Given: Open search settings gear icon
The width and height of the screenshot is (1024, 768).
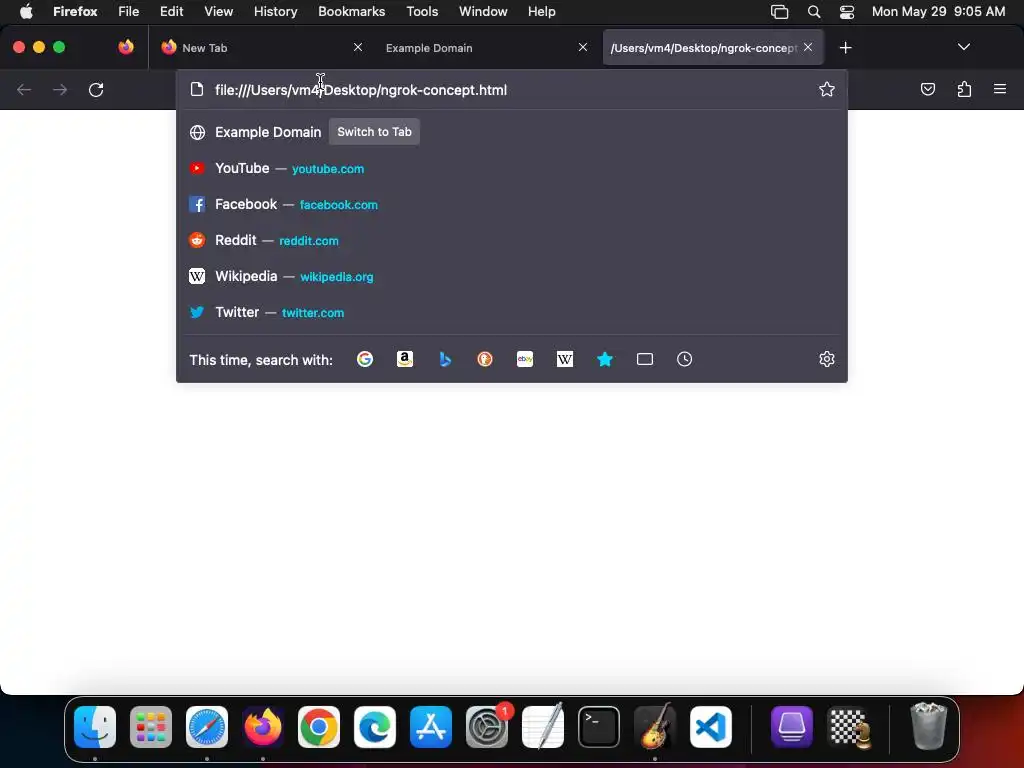Looking at the screenshot, I should pos(827,359).
